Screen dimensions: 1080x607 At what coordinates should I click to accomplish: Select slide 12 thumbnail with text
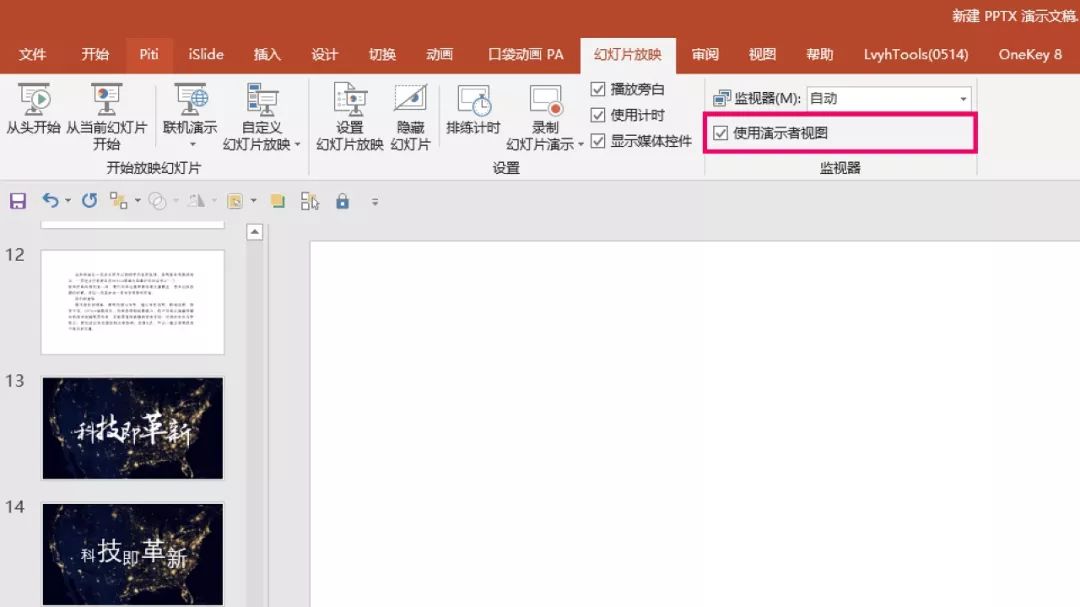(x=132, y=302)
